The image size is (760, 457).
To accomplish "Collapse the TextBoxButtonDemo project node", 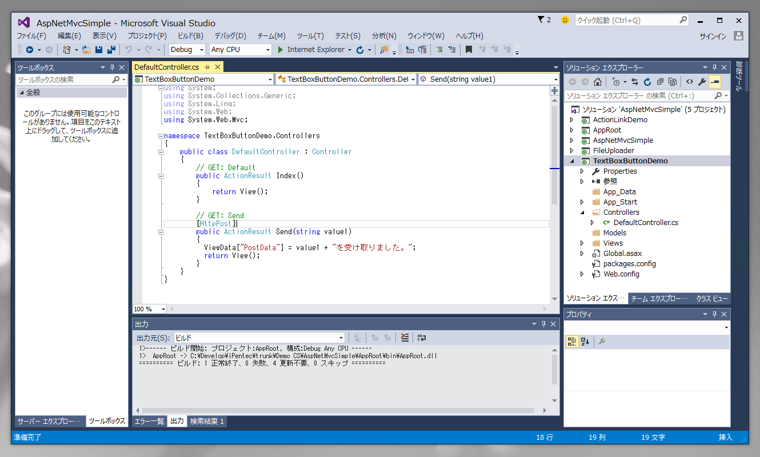I will point(571,161).
